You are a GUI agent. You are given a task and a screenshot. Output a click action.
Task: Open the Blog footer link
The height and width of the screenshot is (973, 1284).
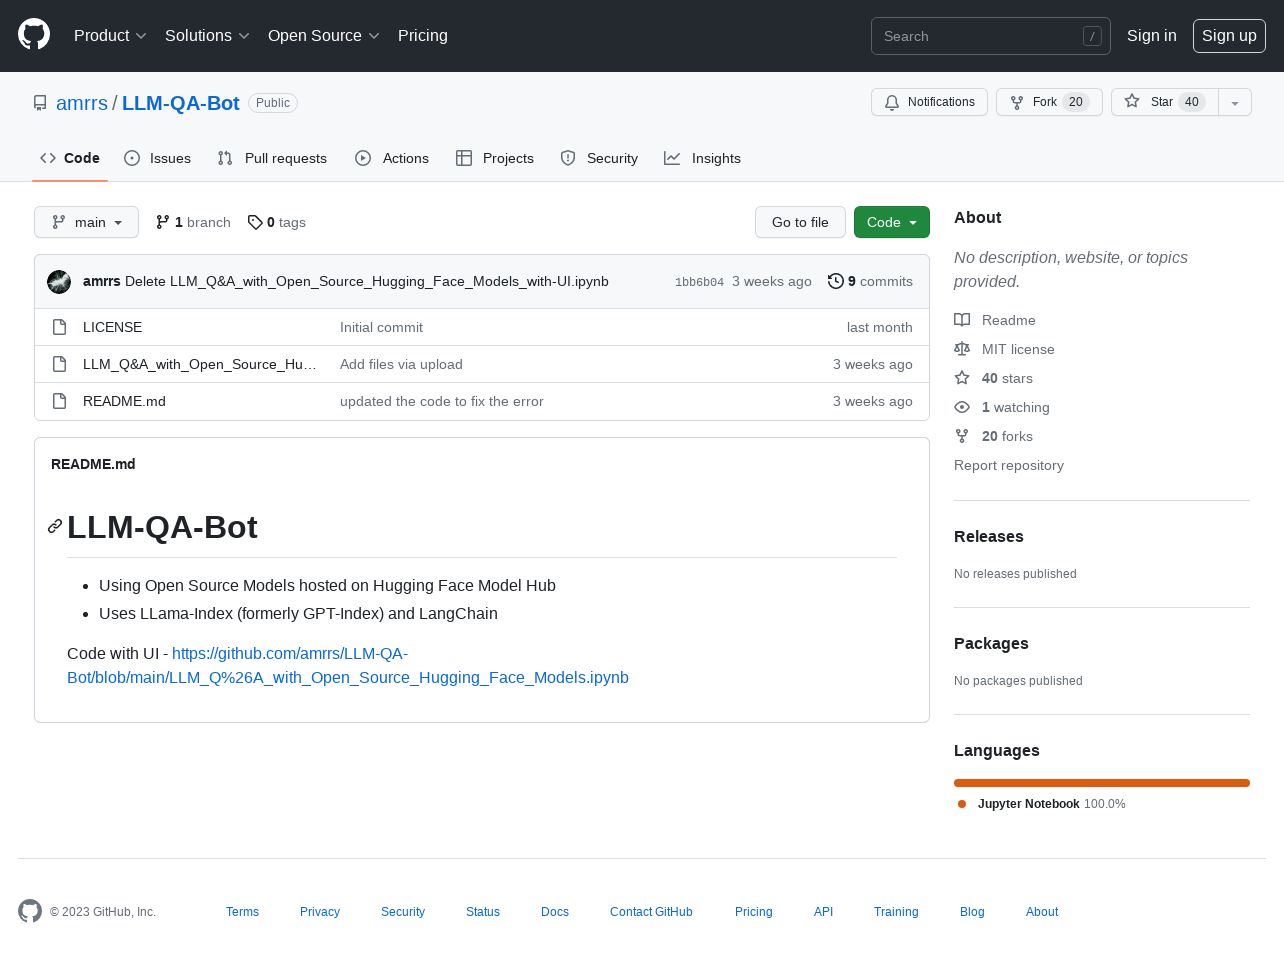pos(972,912)
